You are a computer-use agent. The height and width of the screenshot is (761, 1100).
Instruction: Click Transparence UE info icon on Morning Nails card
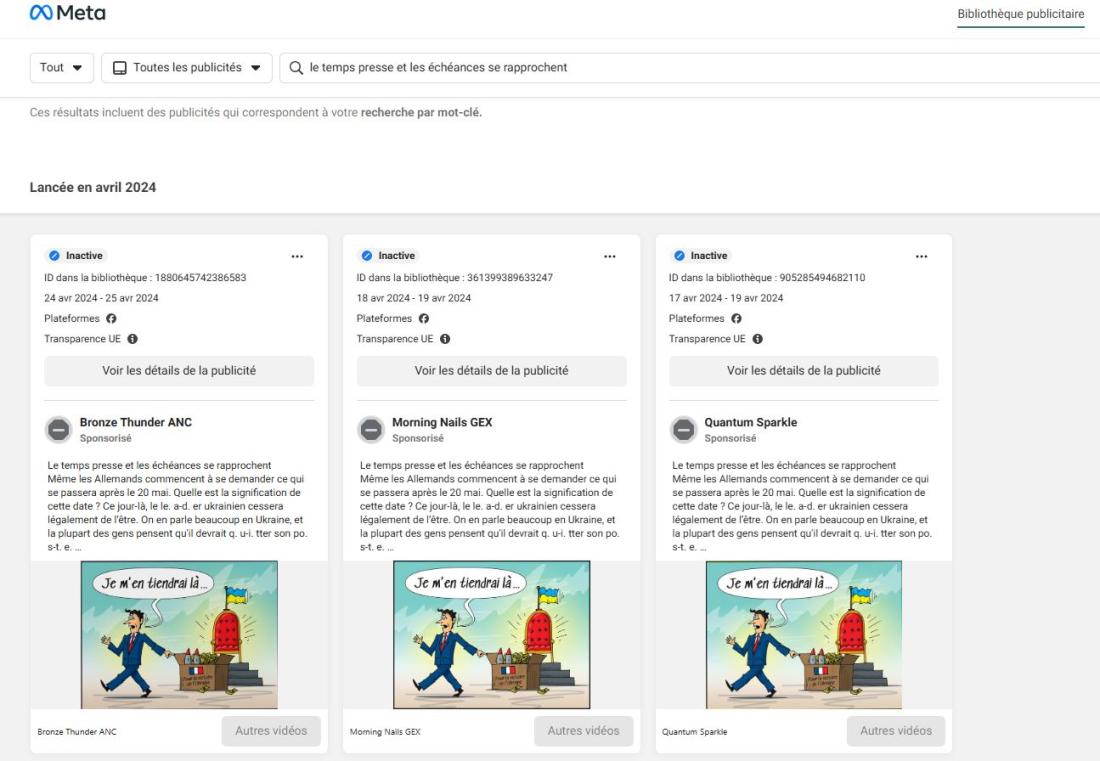[445, 339]
